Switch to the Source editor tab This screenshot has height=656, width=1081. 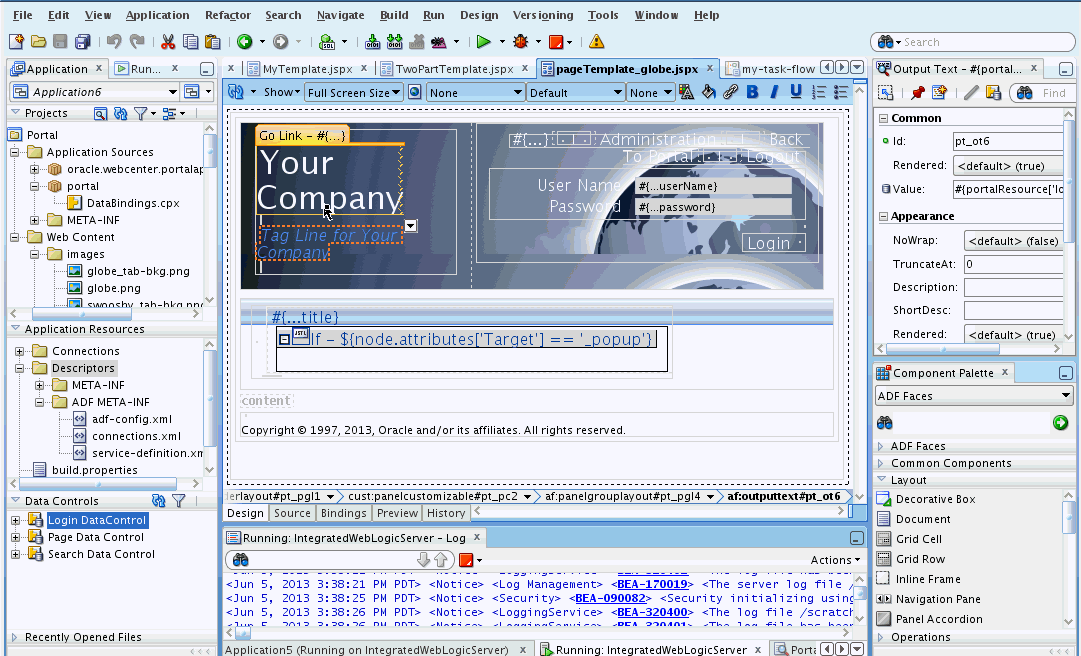tap(292, 513)
